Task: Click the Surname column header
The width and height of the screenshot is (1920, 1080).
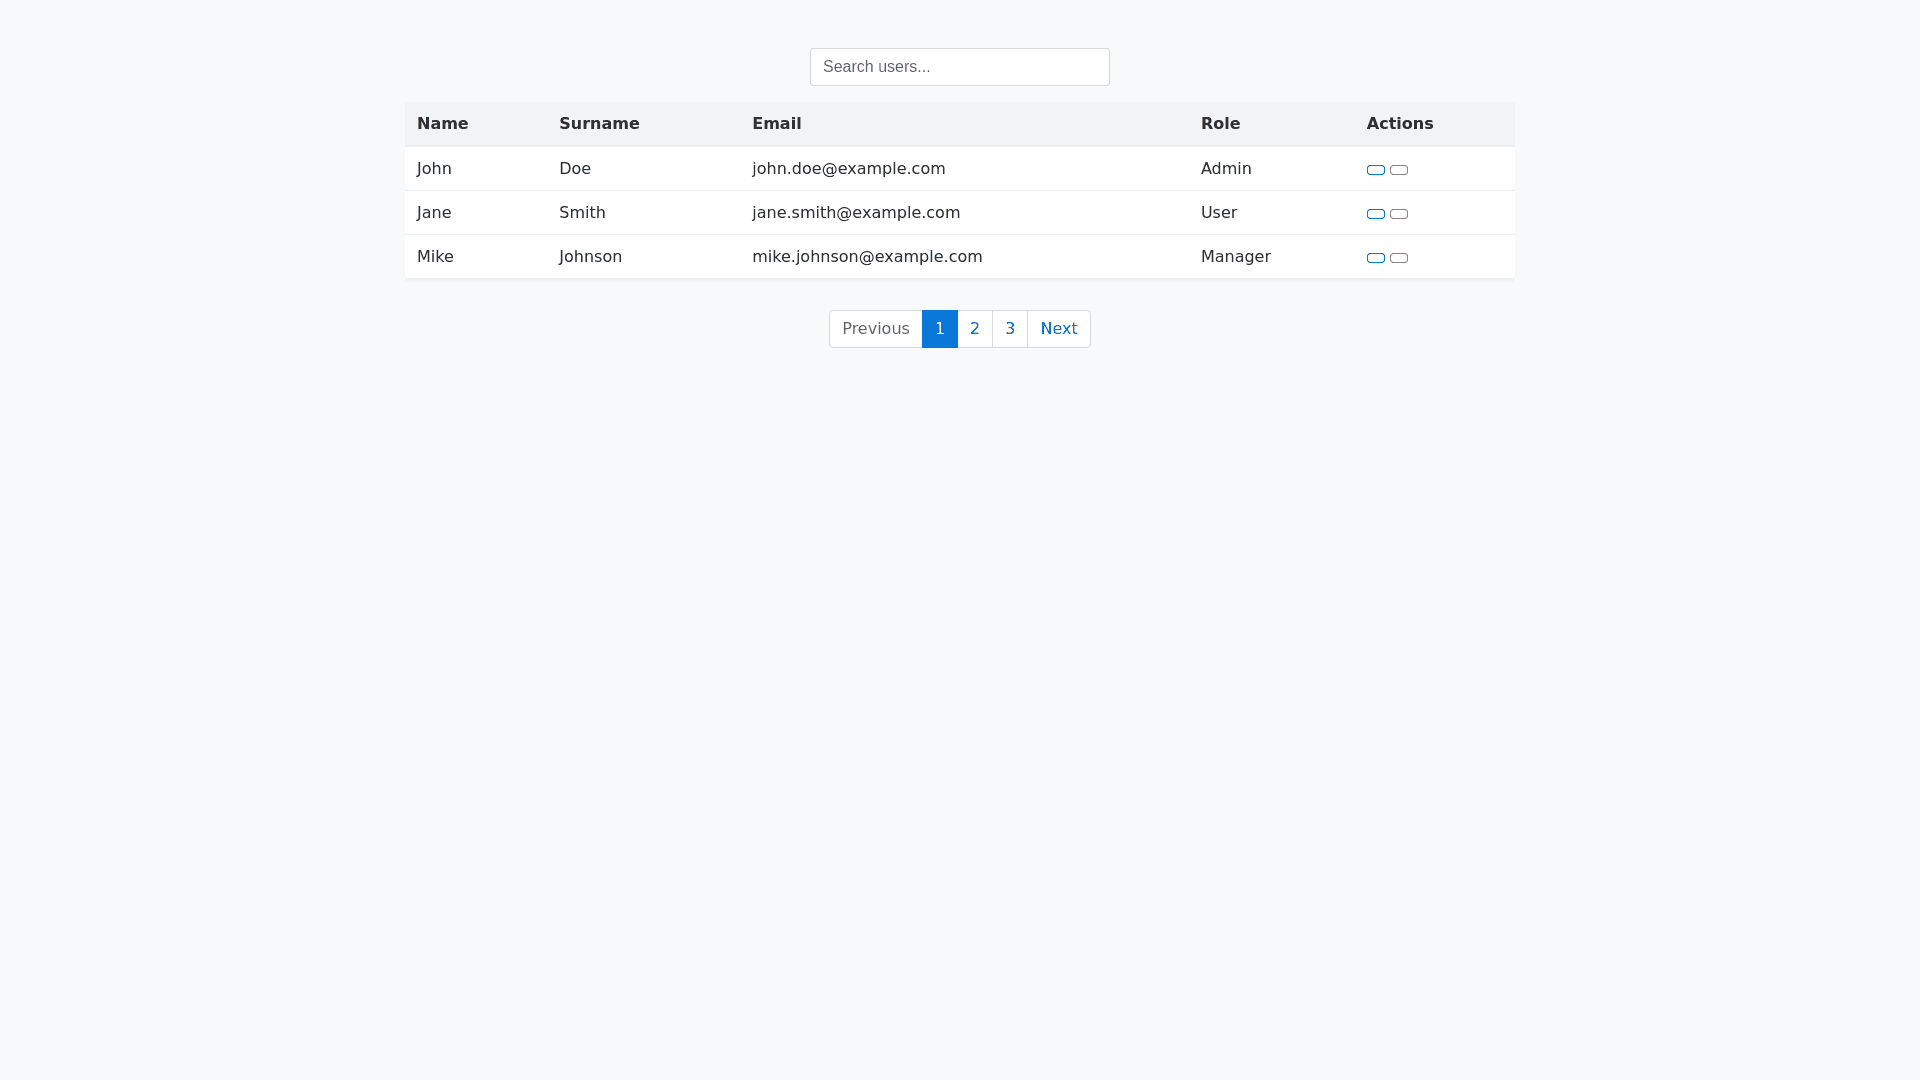Action: [x=599, y=124]
